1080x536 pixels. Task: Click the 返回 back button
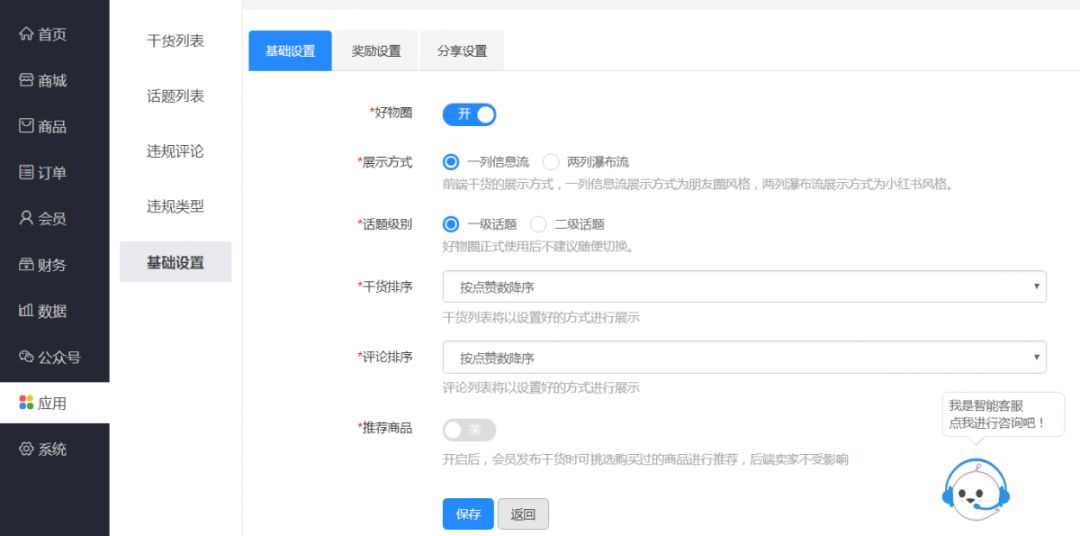point(523,515)
